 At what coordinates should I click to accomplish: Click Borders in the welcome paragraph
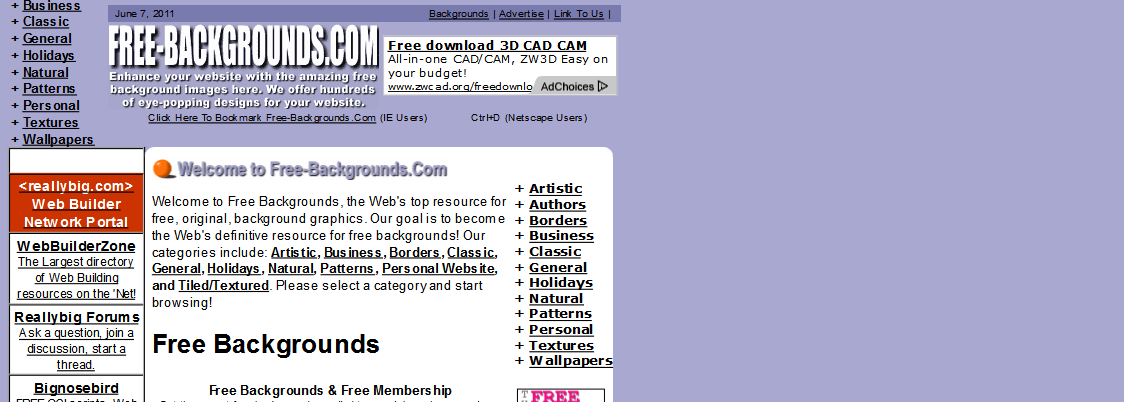point(414,252)
